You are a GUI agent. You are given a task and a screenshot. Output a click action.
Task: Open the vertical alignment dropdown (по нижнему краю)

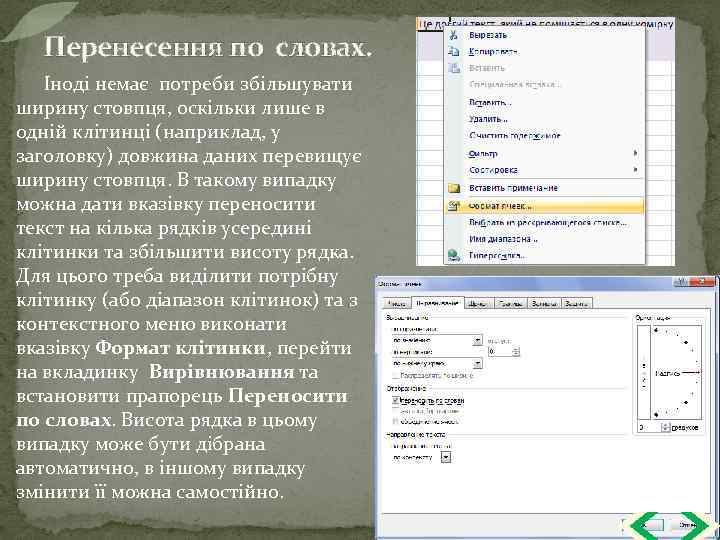coord(437,363)
